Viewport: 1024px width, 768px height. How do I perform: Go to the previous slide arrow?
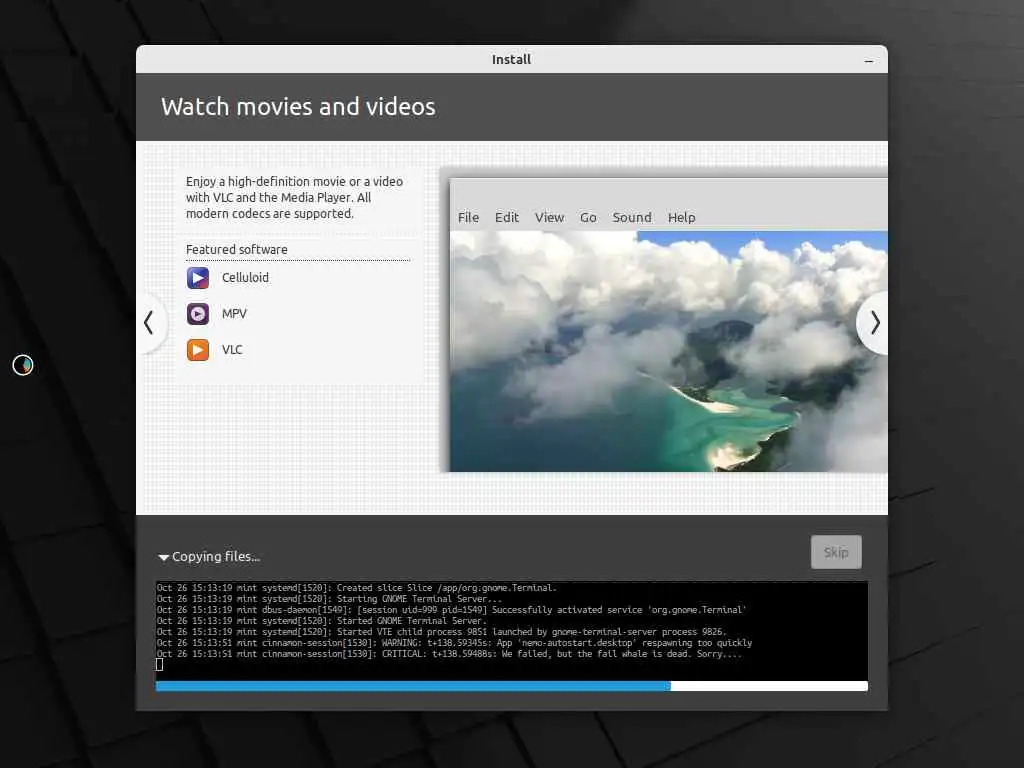click(x=149, y=323)
